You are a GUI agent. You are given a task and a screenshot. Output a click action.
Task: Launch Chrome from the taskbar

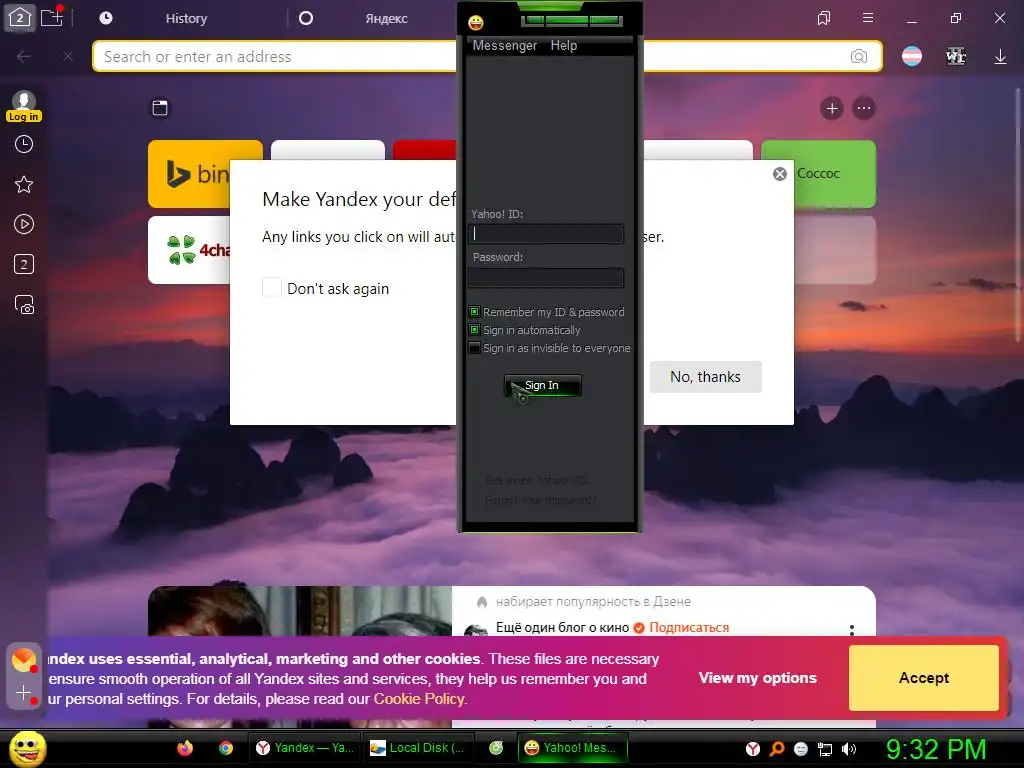pos(226,748)
